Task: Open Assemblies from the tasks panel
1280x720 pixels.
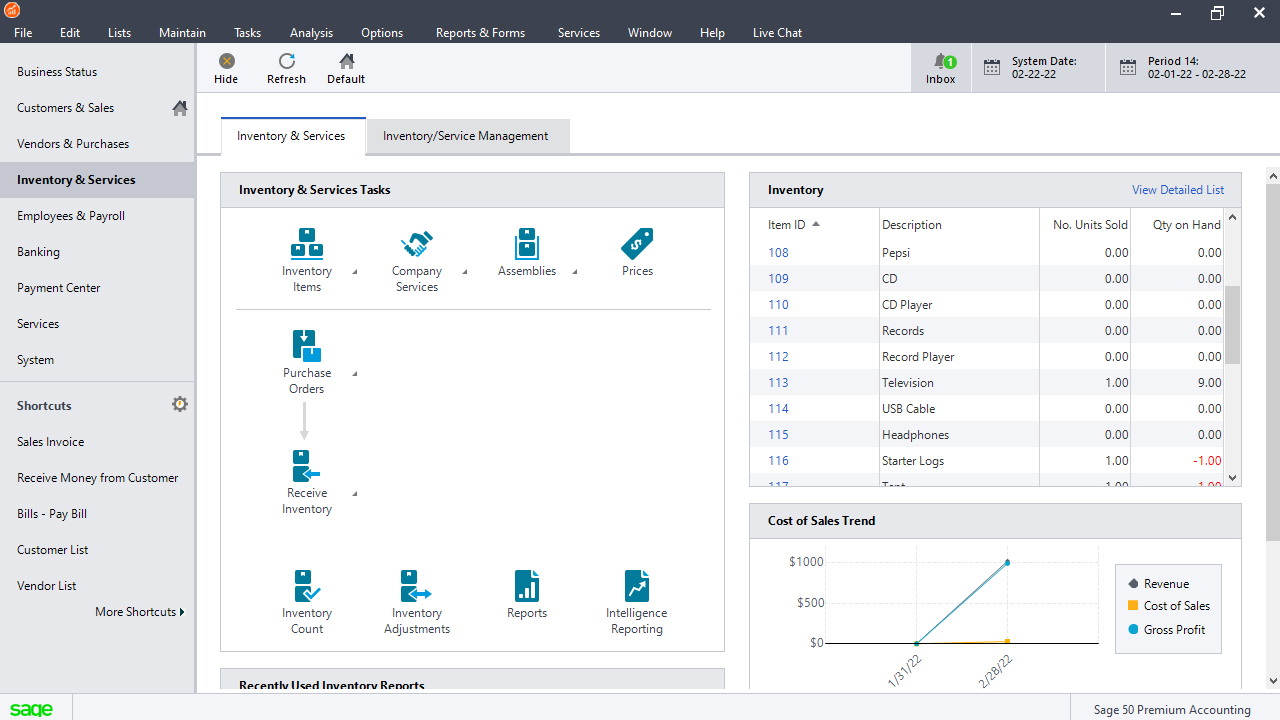Action: [x=527, y=250]
